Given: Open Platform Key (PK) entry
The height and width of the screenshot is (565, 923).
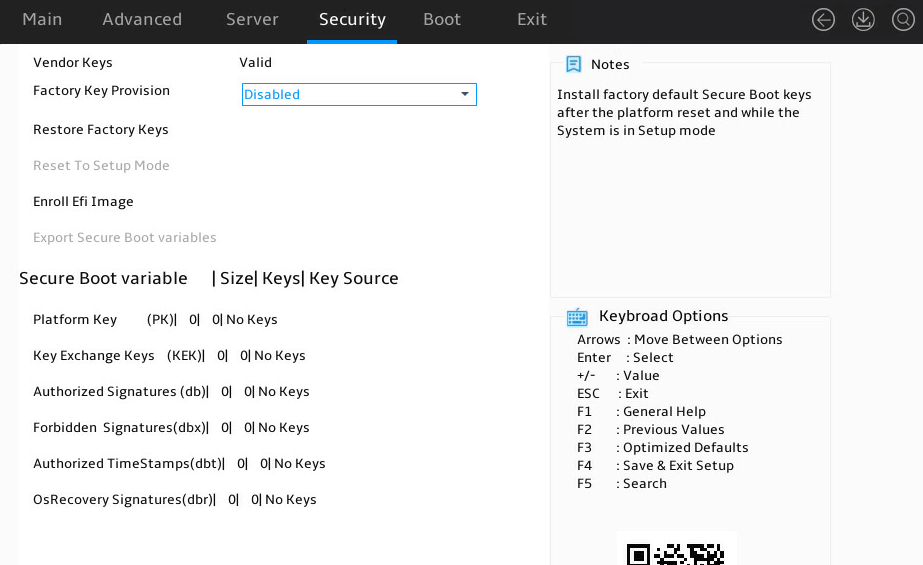Looking at the screenshot, I should 155,320.
